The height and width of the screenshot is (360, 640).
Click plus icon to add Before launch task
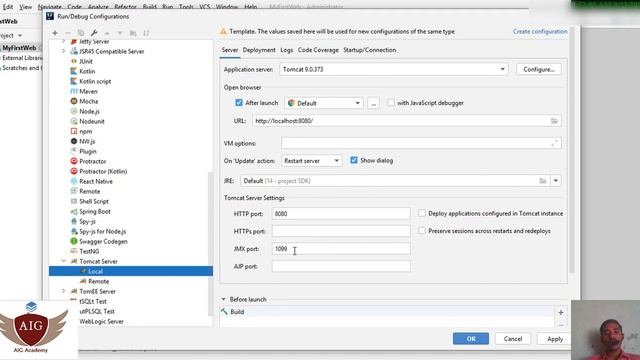pyautogui.click(x=561, y=312)
